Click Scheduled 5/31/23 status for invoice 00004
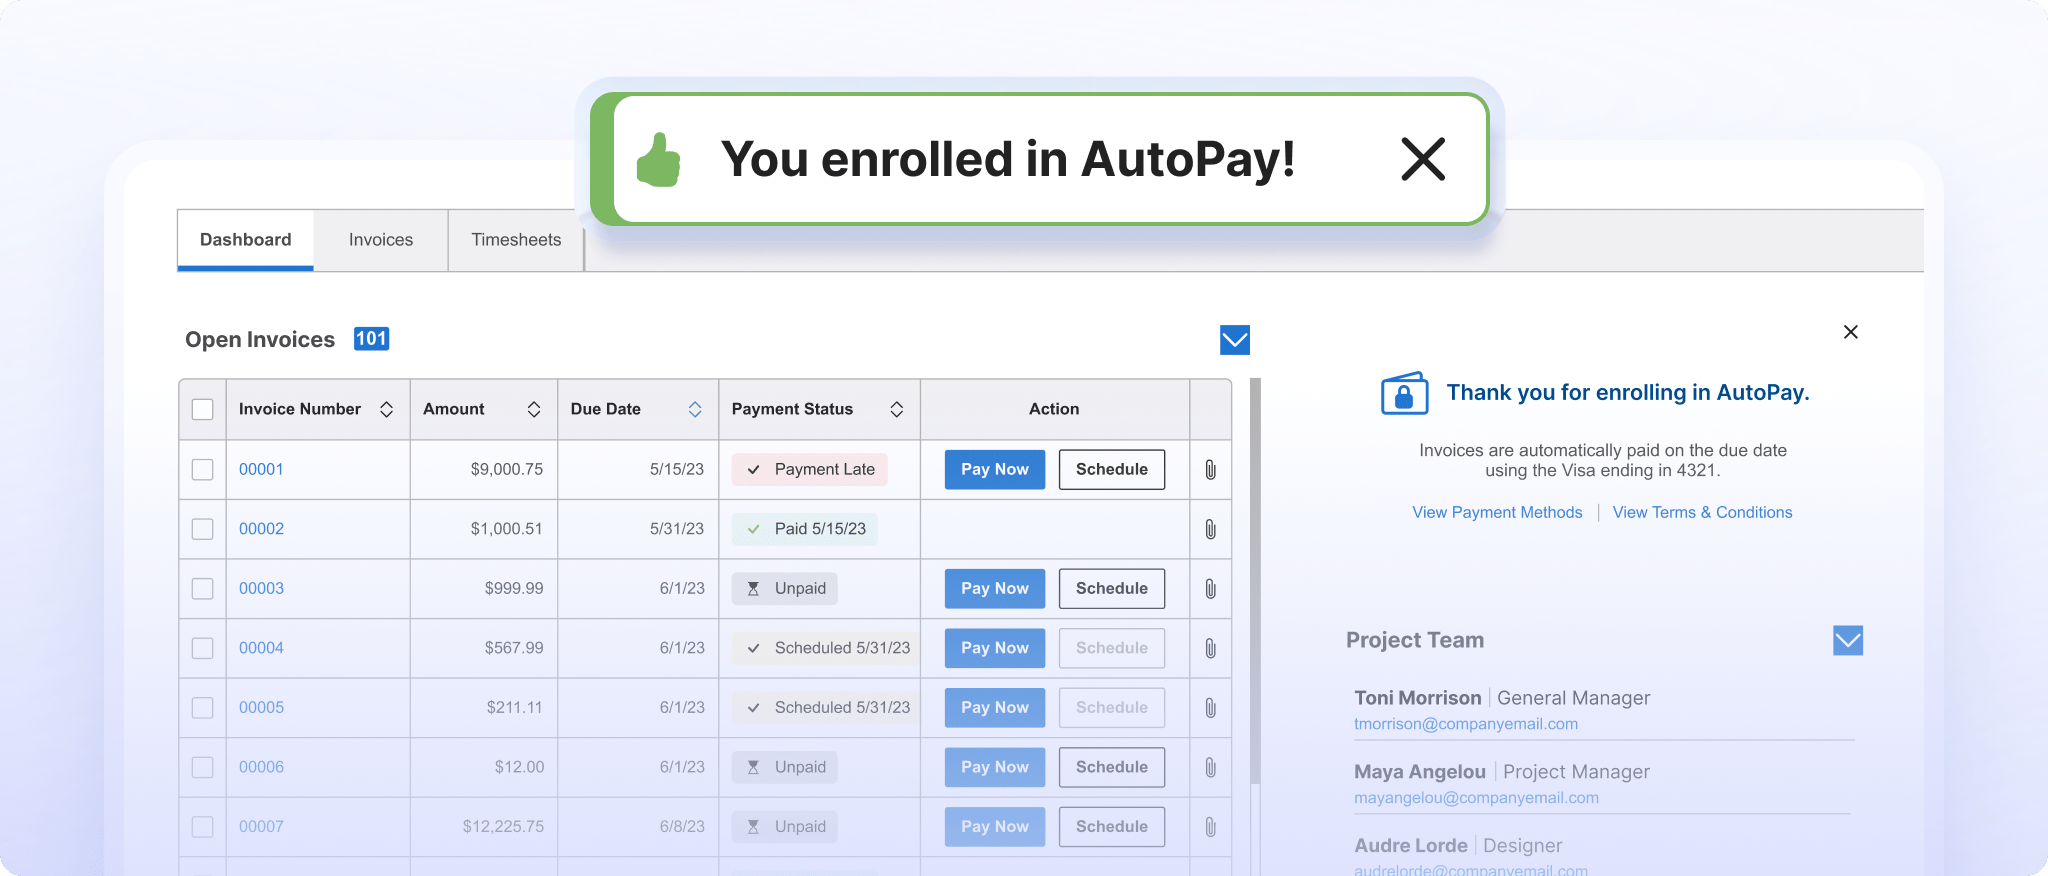Image resolution: width=2048 pixels, height=876 pixels. pyautogui.click(x=826, y=648)
